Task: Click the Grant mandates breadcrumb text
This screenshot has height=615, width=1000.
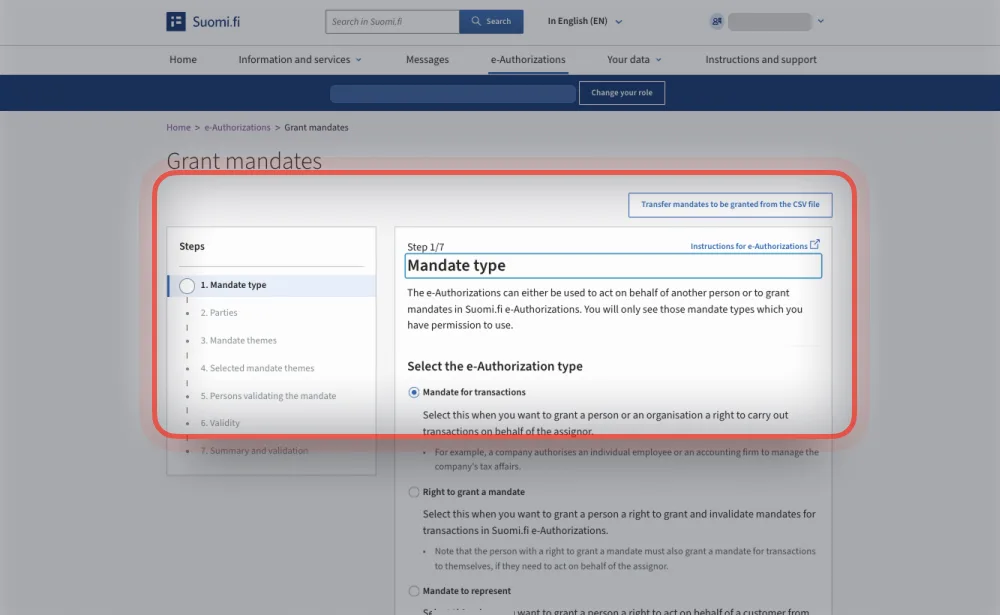Action: pos(316,128)
